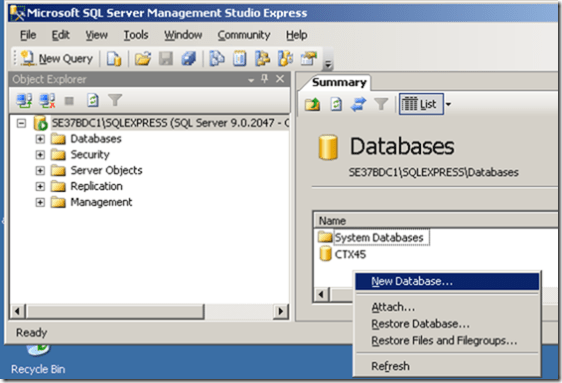This screenshot has width=562, height=383.
Task: Select the Management folder
Action: [x=101, y=202]
